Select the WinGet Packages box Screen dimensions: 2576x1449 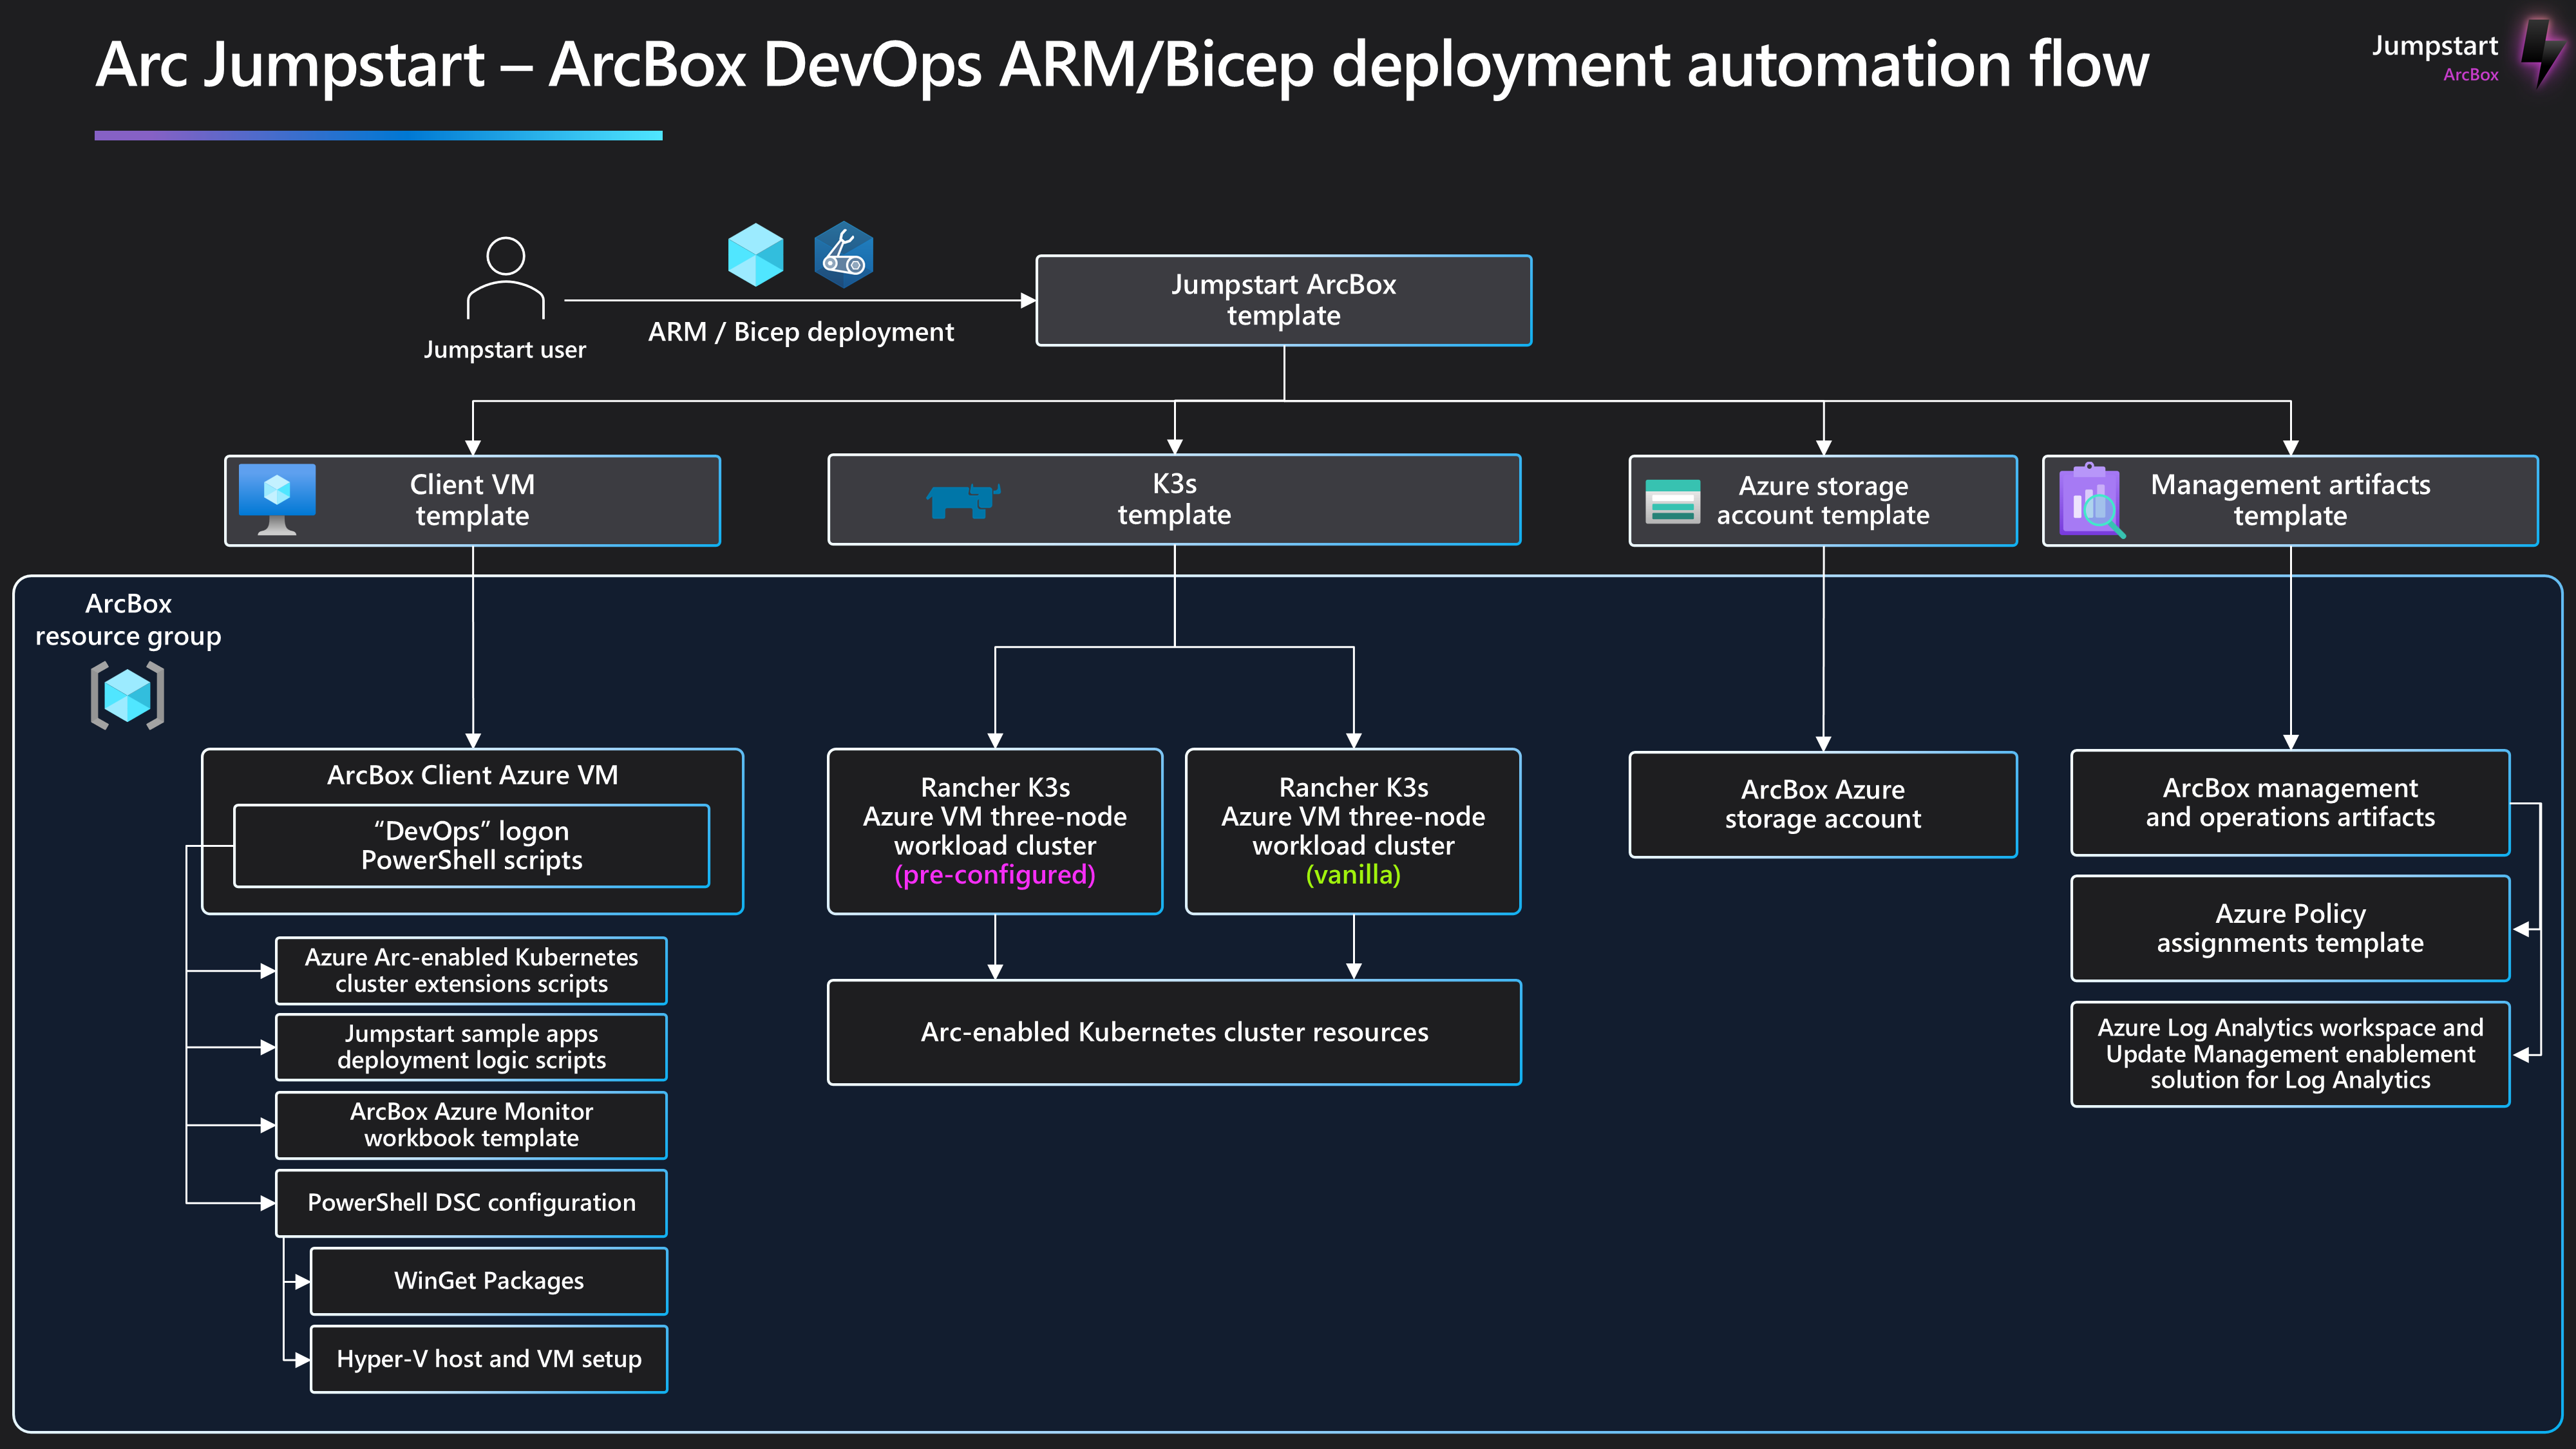point(488,1280)
